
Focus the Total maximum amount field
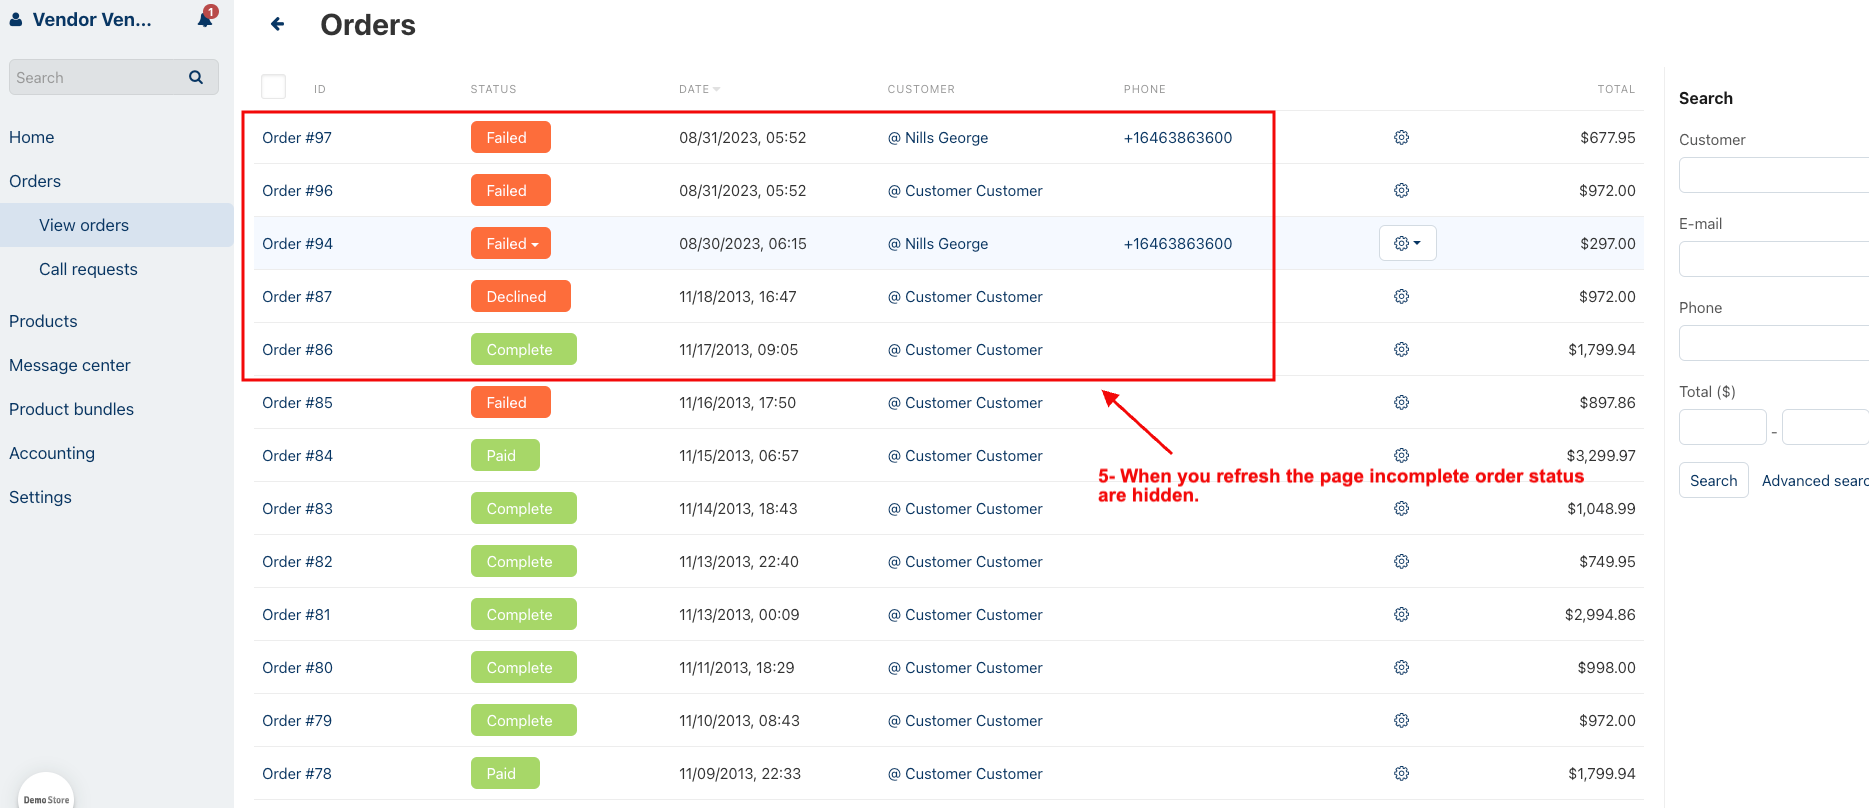(1825, 426)
